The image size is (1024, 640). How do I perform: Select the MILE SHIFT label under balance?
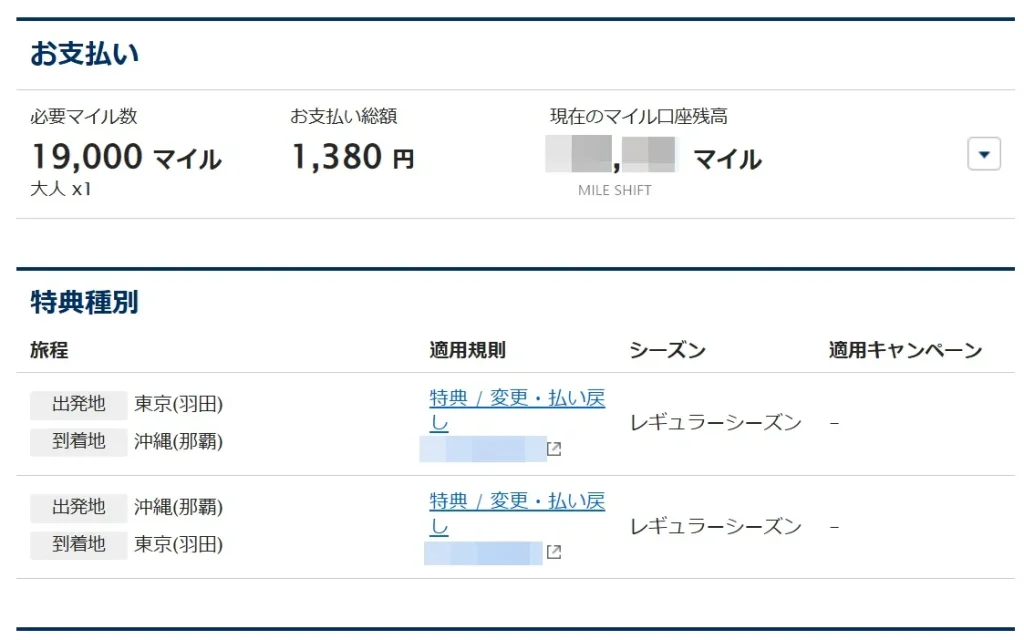click(x=614, y=190)
